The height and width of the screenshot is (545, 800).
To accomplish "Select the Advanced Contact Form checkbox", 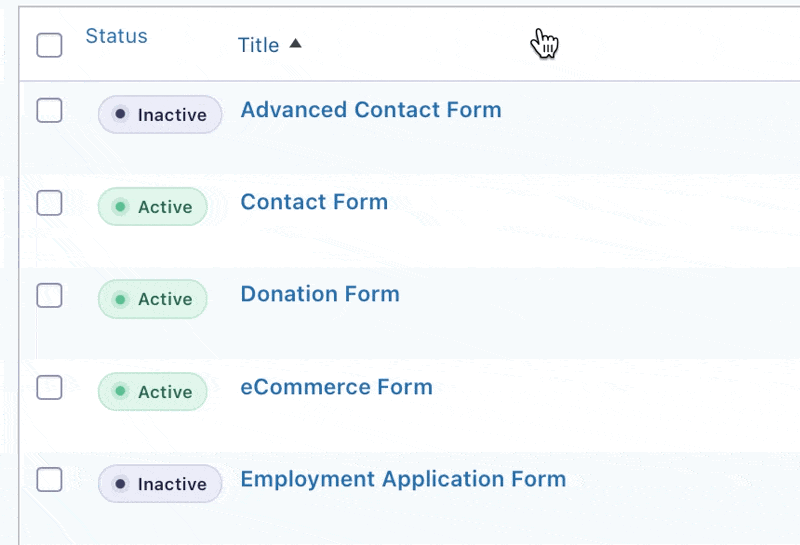I will coord(49,111).
